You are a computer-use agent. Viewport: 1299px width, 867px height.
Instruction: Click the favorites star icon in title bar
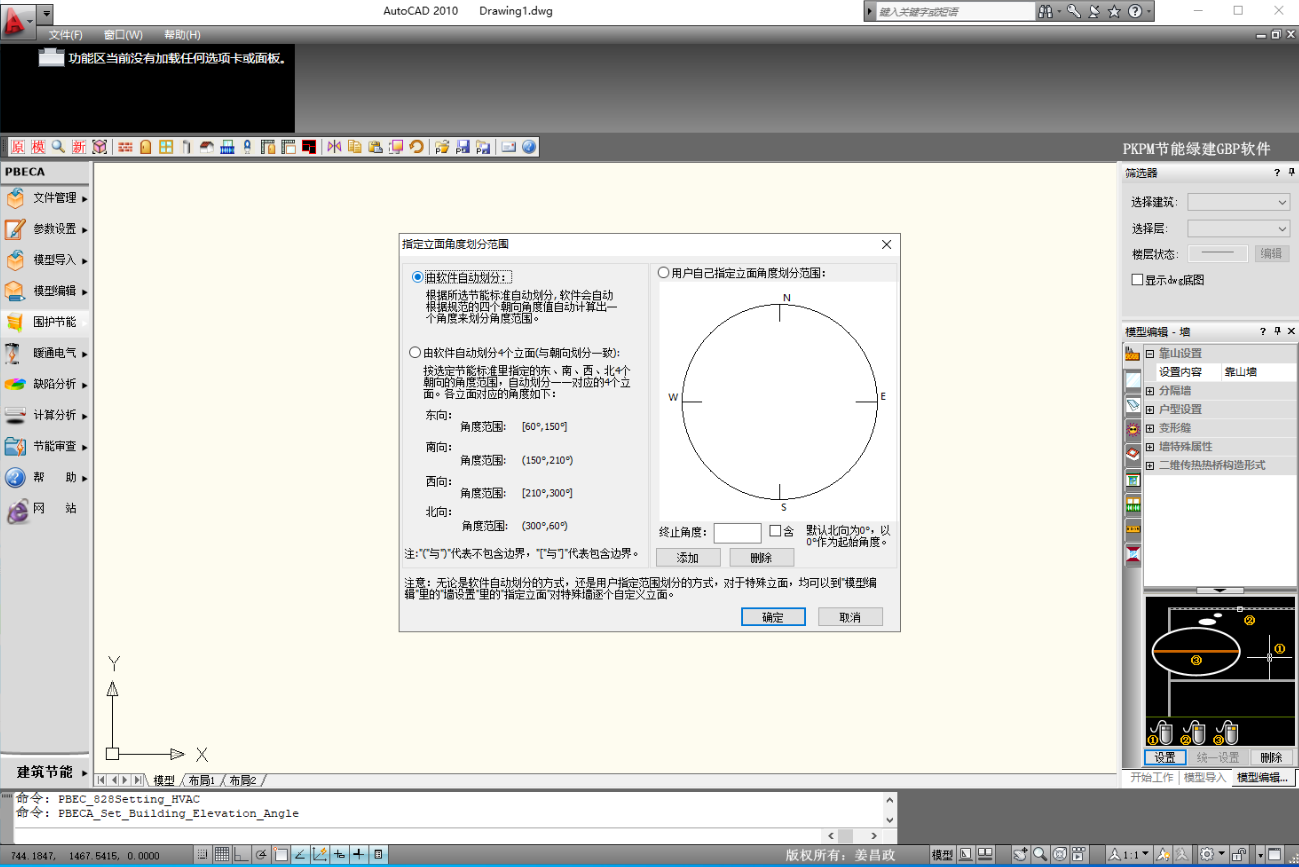pyautogui.click(x=1114, y=11)
